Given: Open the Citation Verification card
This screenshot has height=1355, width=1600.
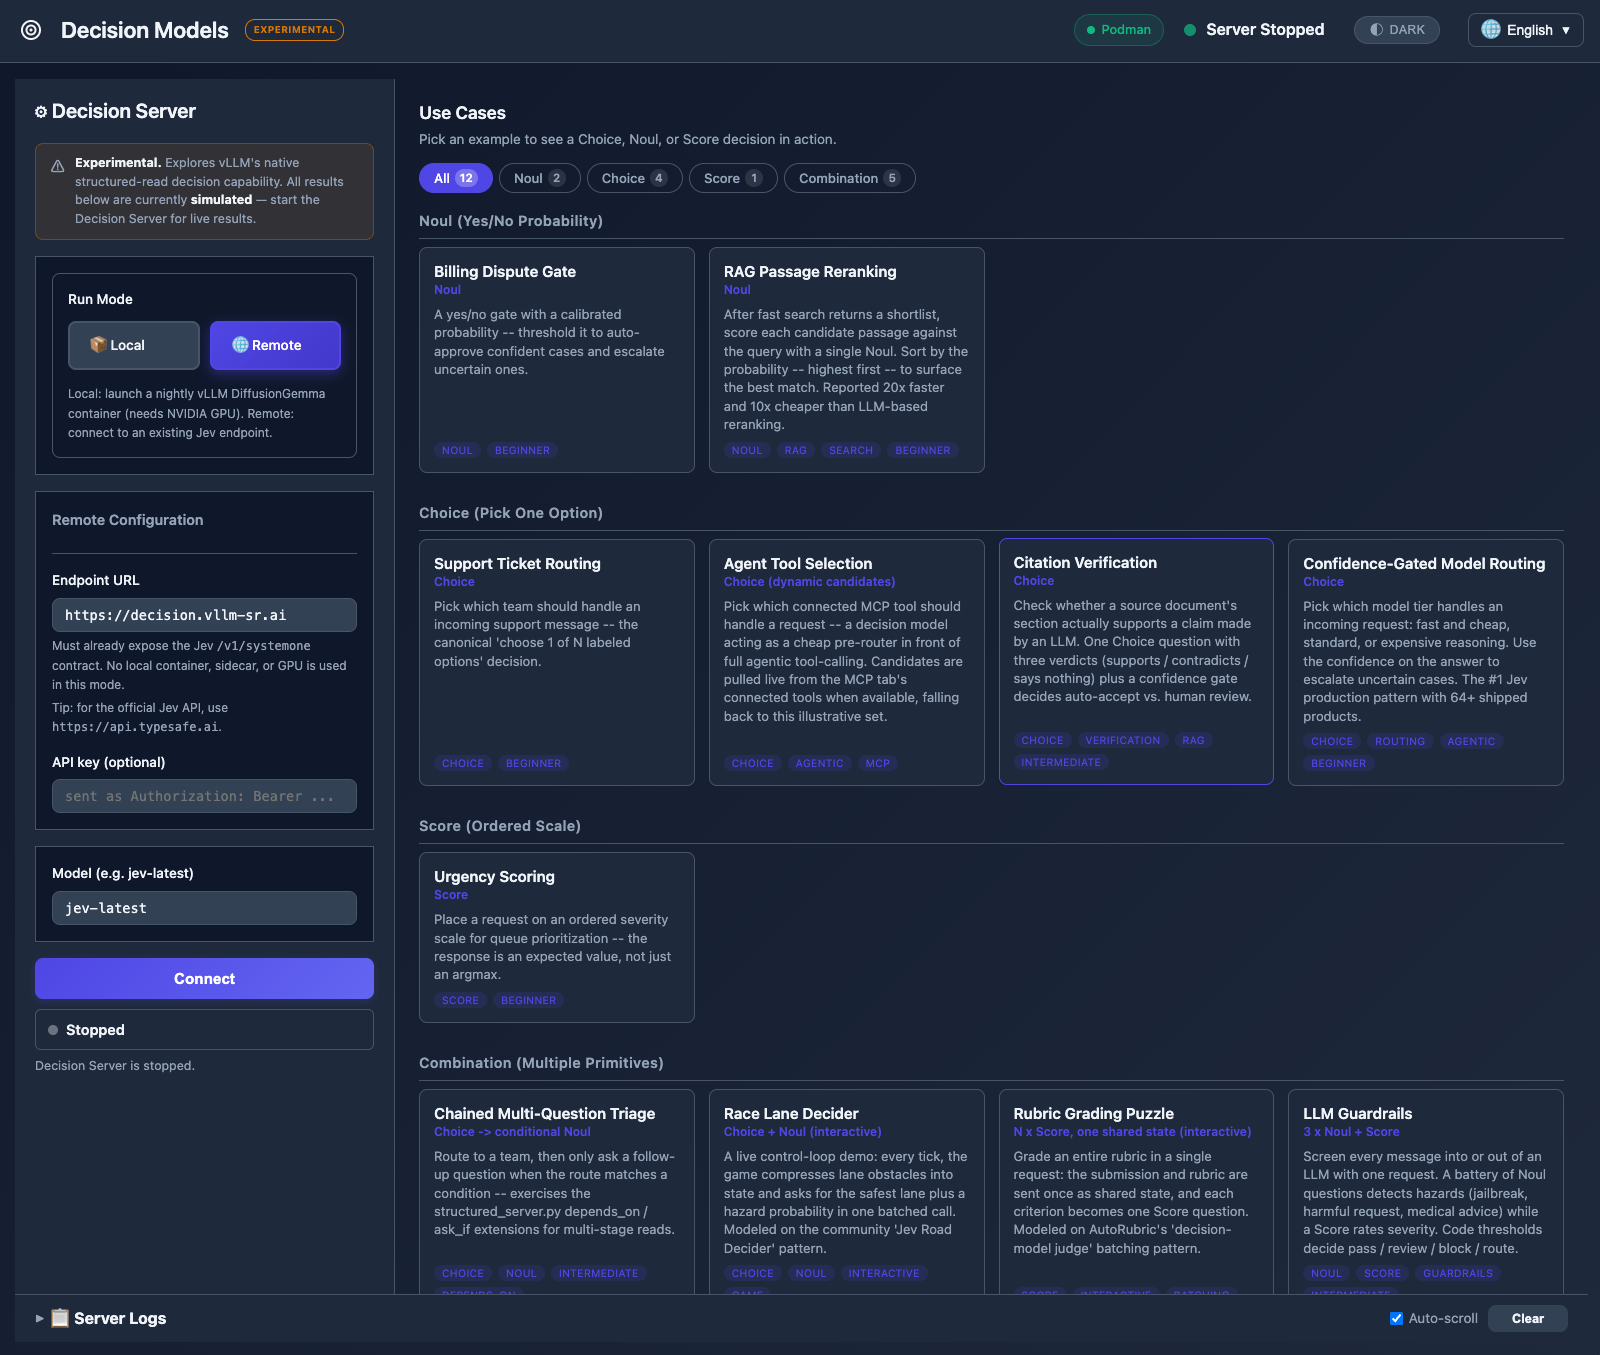Looking at the screenshot, I should (x=1136, y=662).
